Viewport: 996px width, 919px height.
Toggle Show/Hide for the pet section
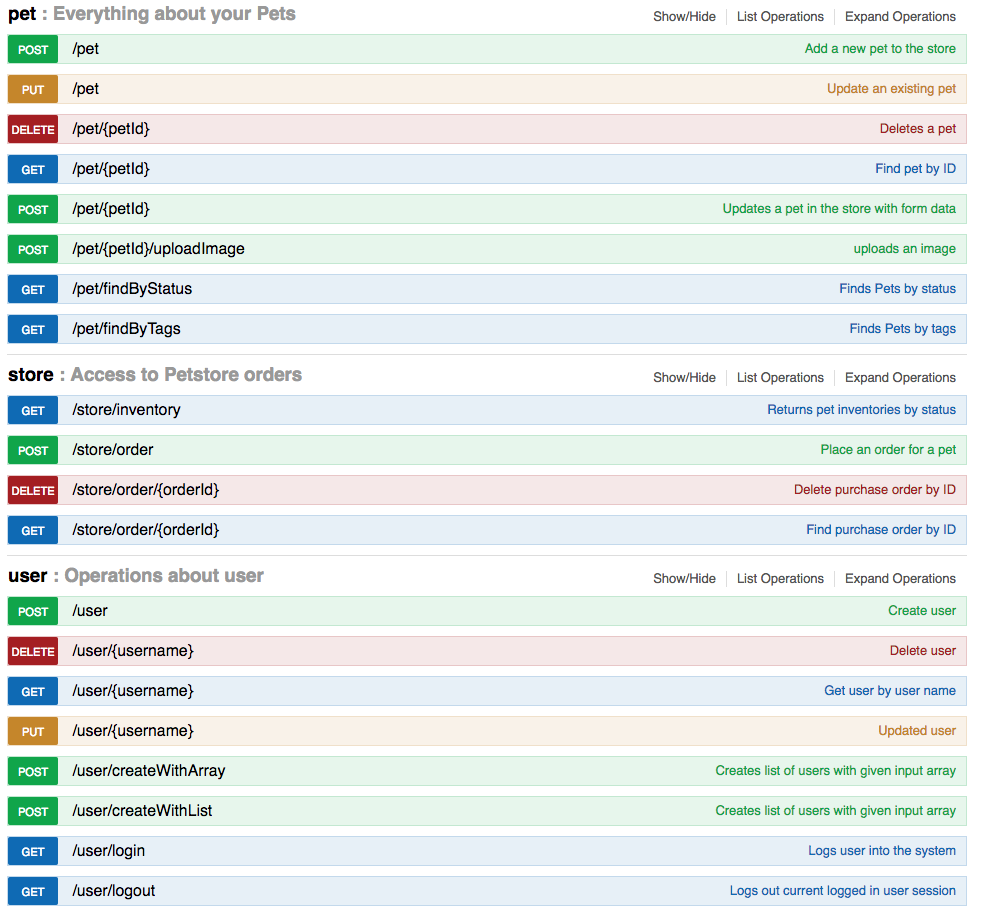click(x=684, y=17)
